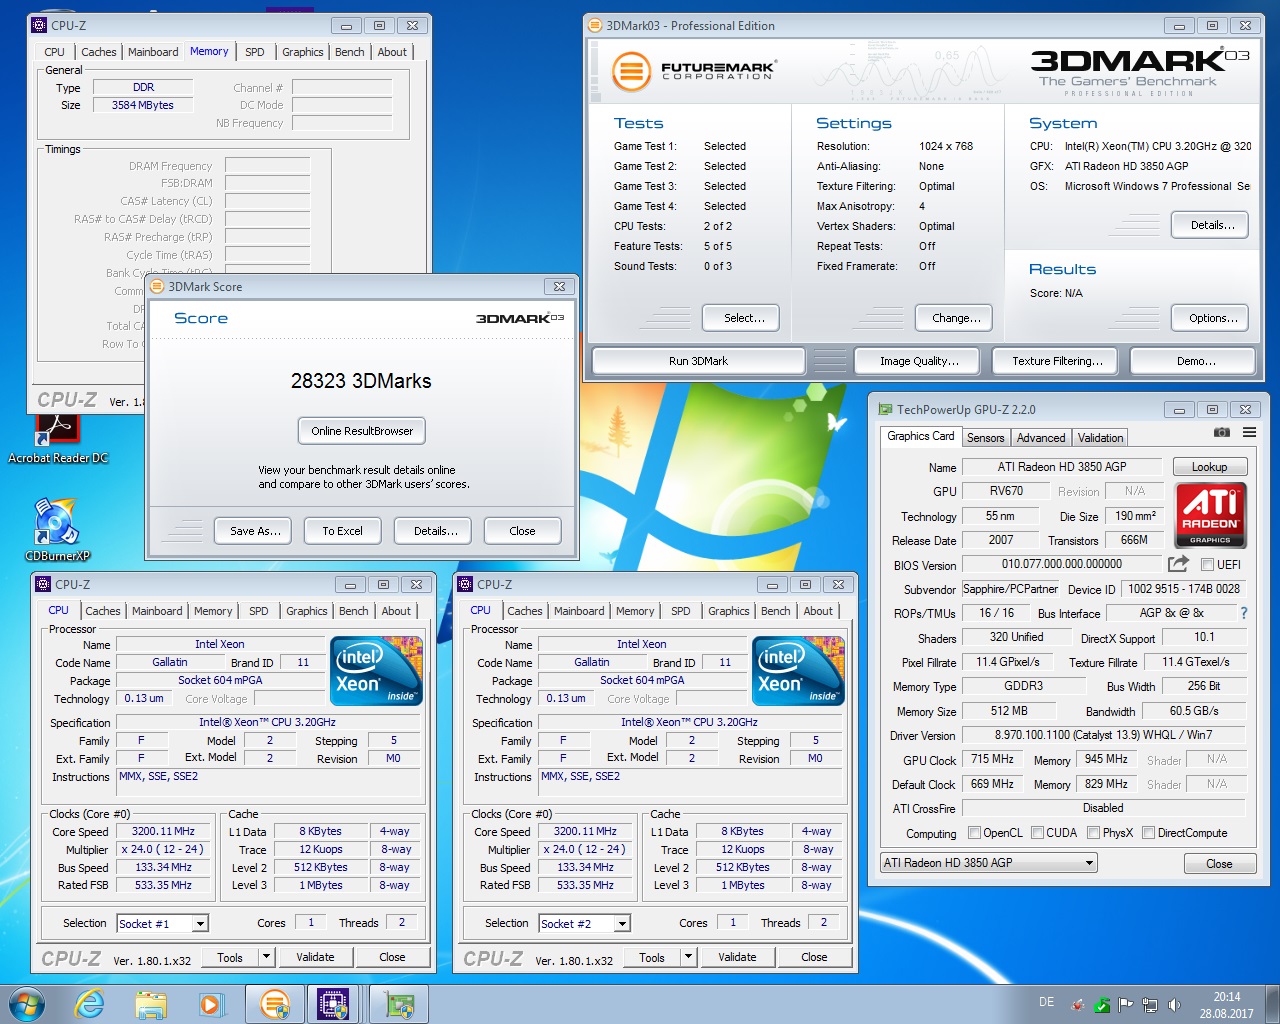Open Validation tab in GPU-Z

click(x=1100, y=438)
